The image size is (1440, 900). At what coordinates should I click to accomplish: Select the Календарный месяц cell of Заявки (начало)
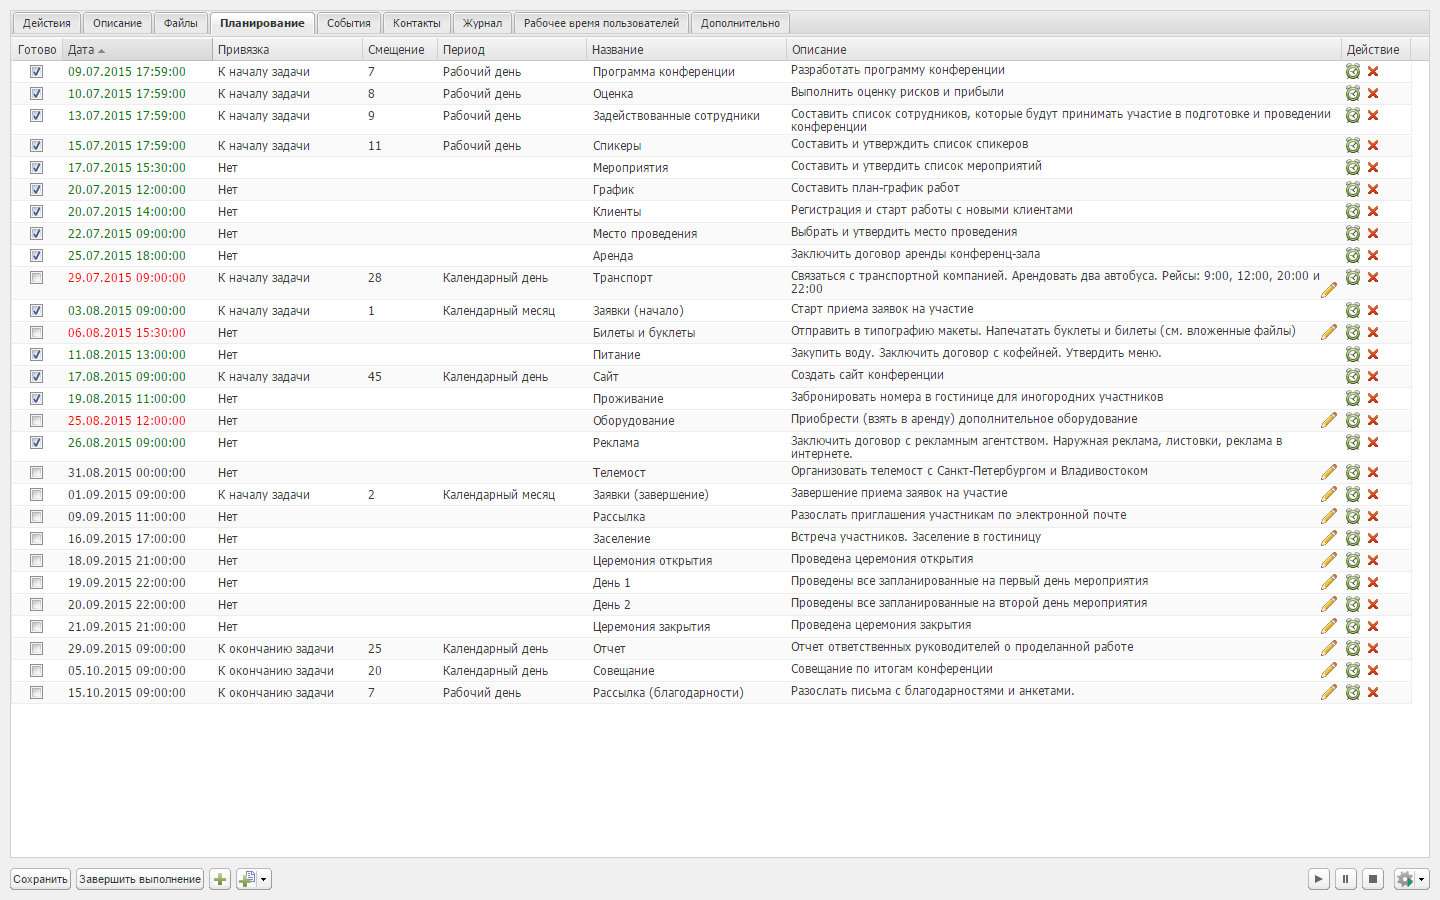click(x=499, y=311)
